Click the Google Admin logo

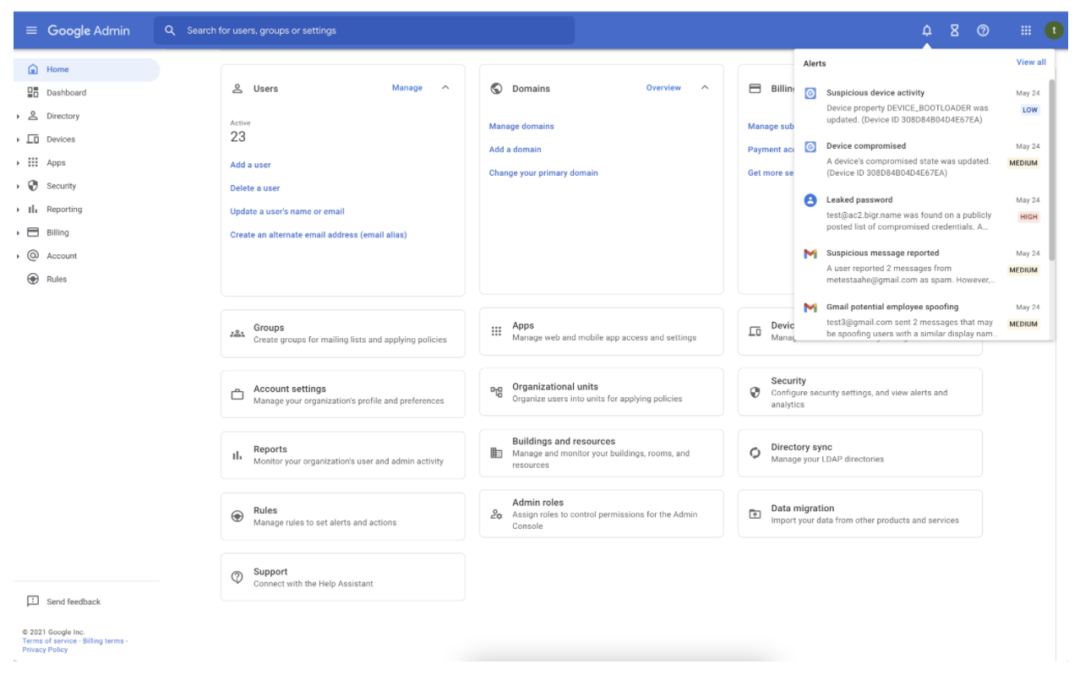click(x=88, y=30)
